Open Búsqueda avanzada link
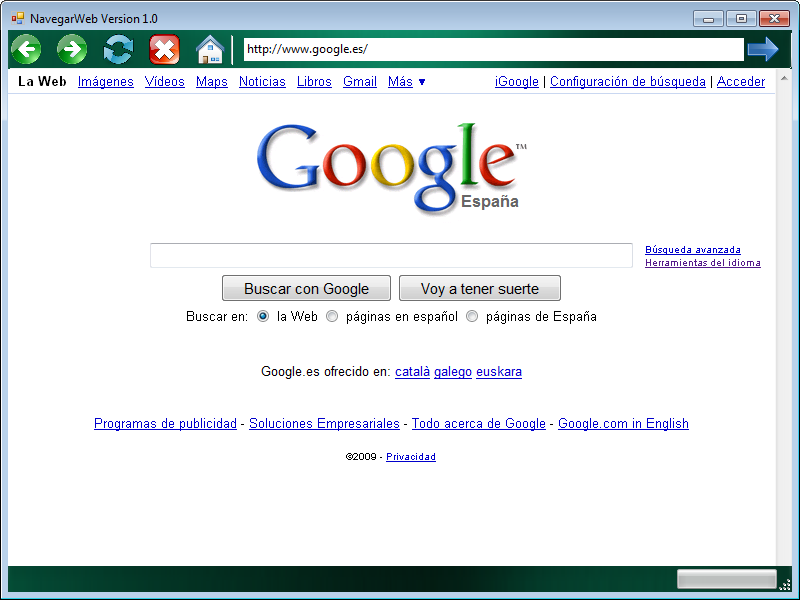The image size is (800, 600). click(693, 249)
